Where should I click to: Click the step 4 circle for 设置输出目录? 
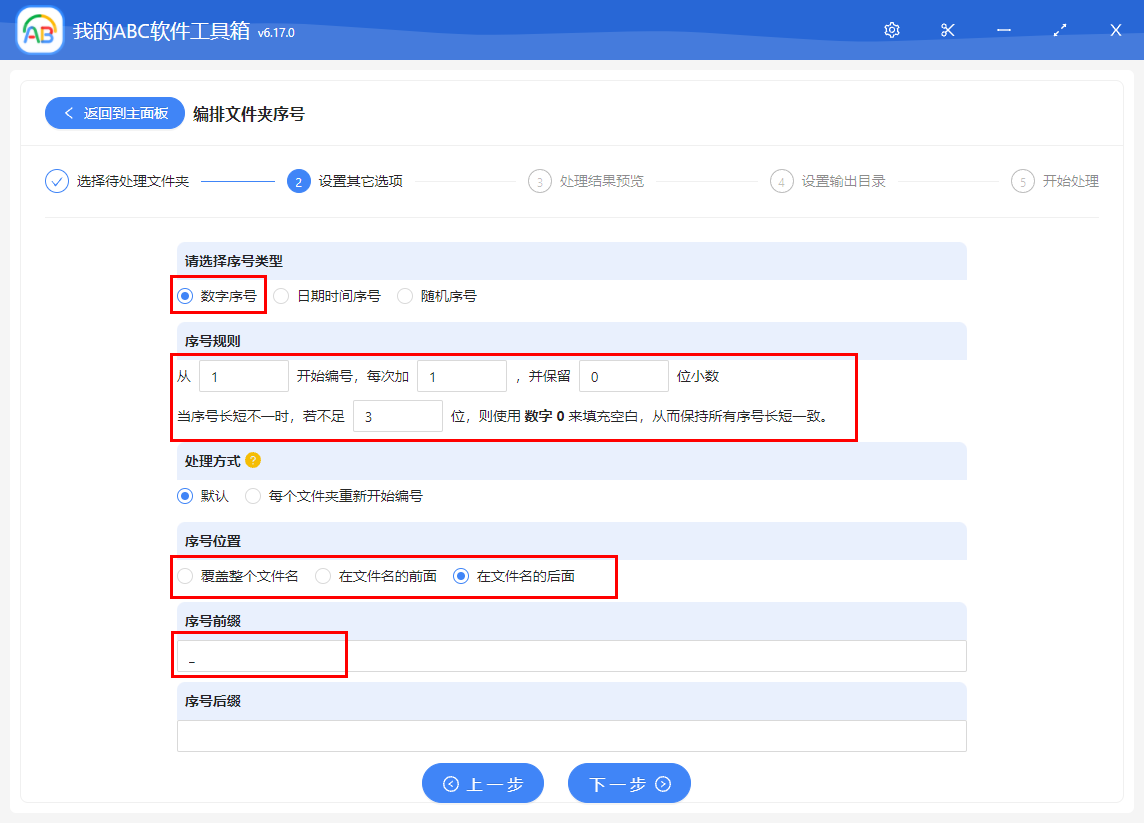pyautogui.click(x=781, y=181)
